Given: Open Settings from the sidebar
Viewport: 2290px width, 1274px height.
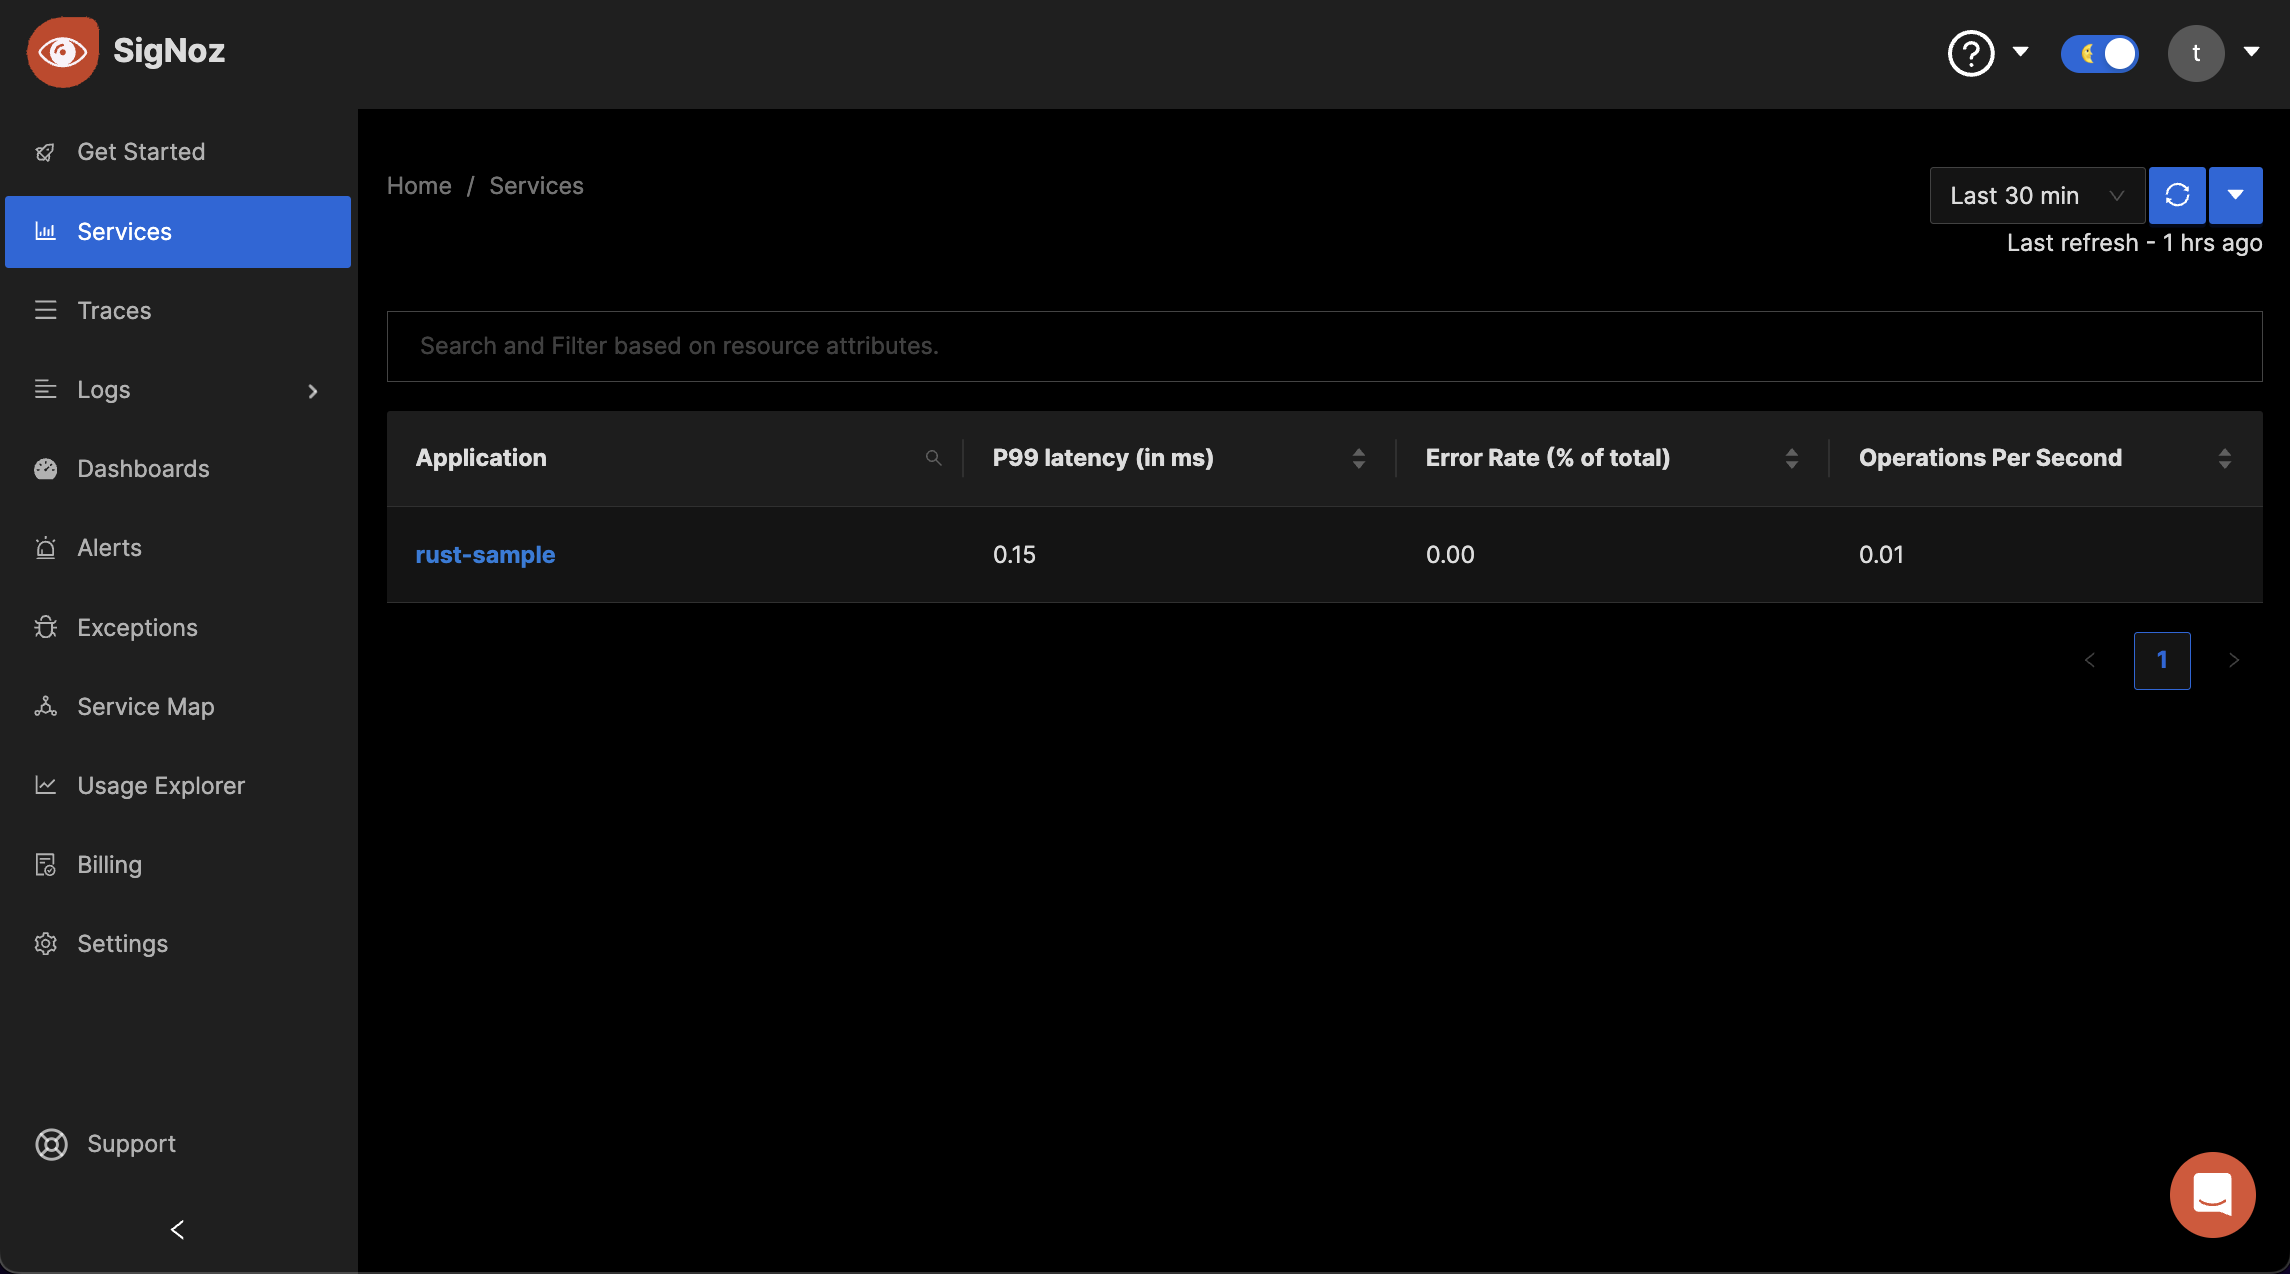Looking at the screenshot, I should (x=178, y=944).
